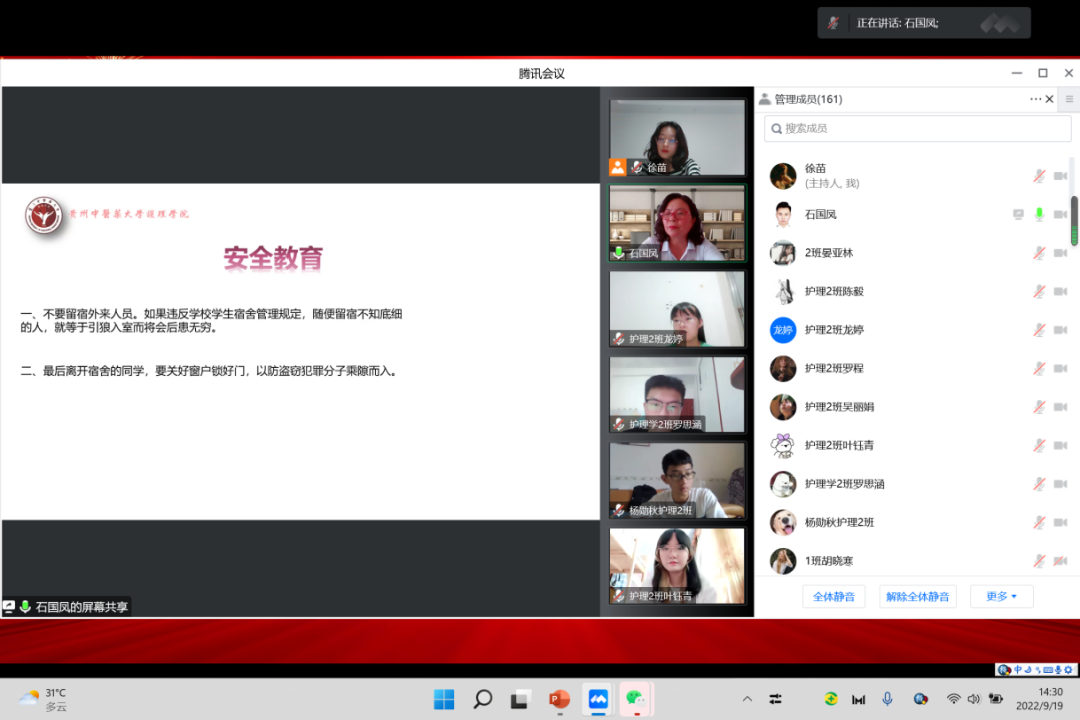Click the taskbar search magnifier icon

coord(482,699)
